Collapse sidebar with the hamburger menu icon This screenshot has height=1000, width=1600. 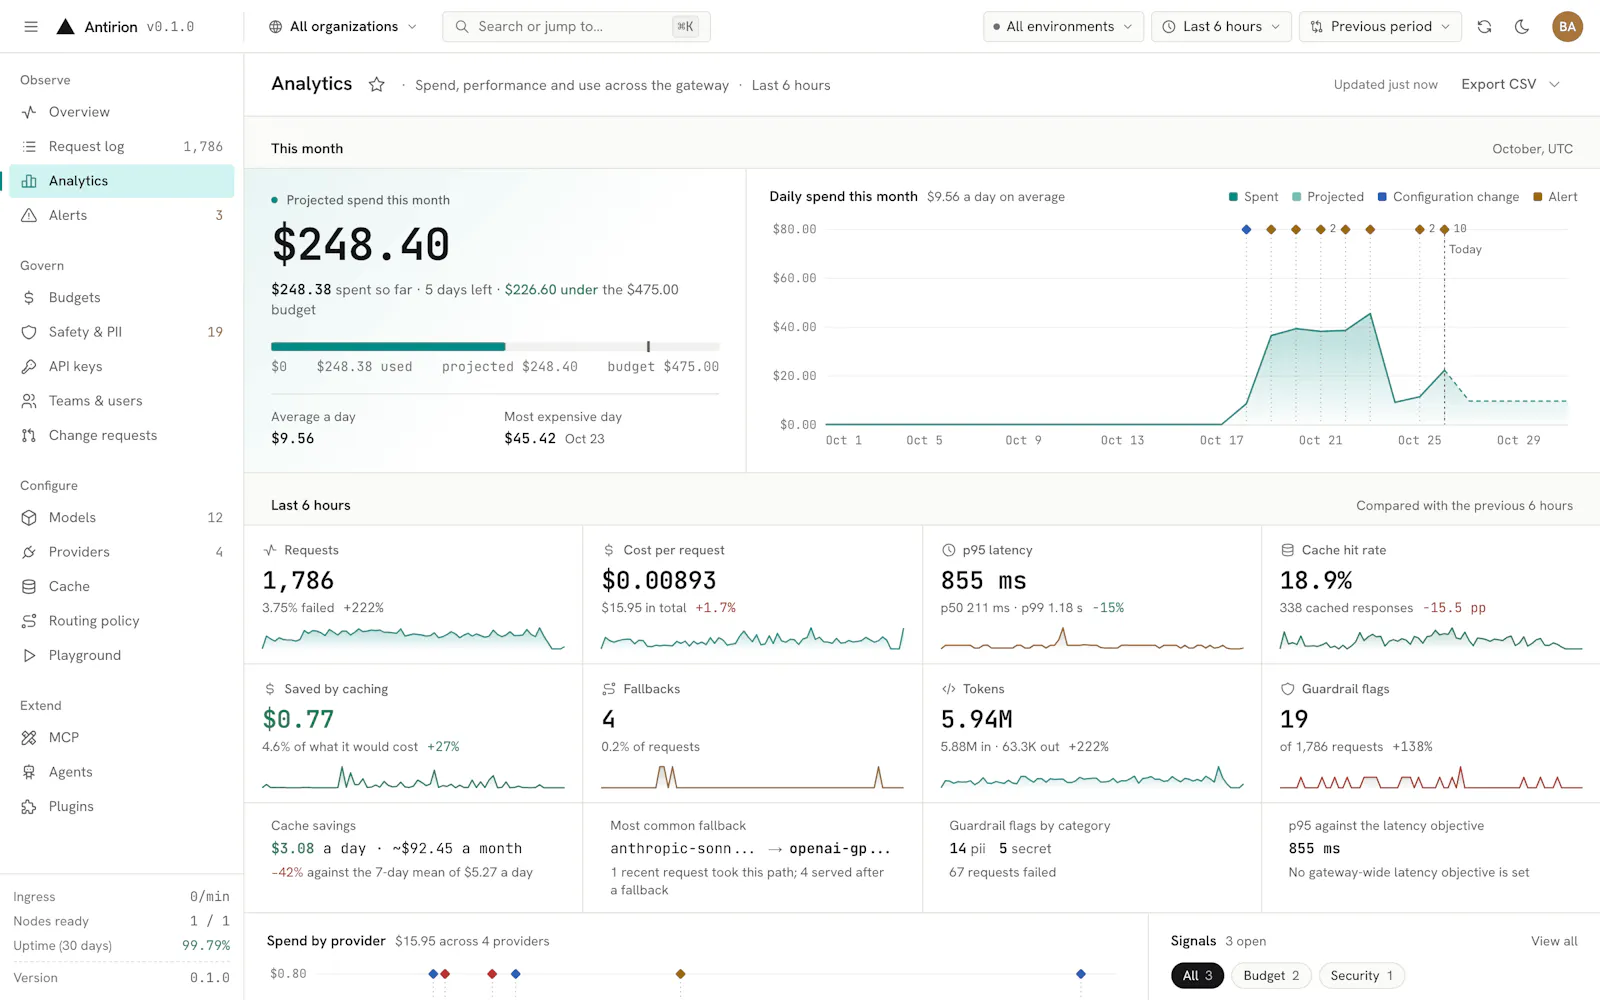[31, 27]
